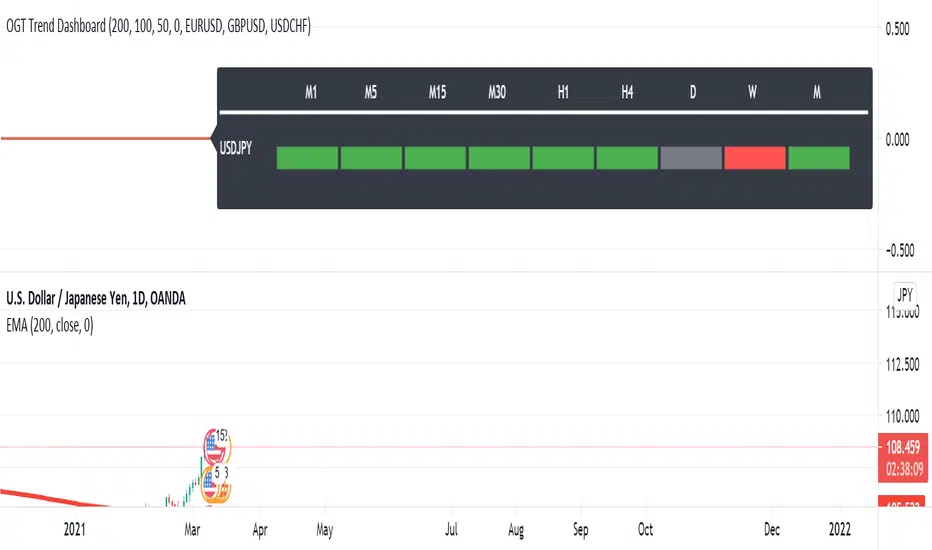932x550 pixels.
Task: Open the JPY currency selector button
Action: [x=905, y=295]
